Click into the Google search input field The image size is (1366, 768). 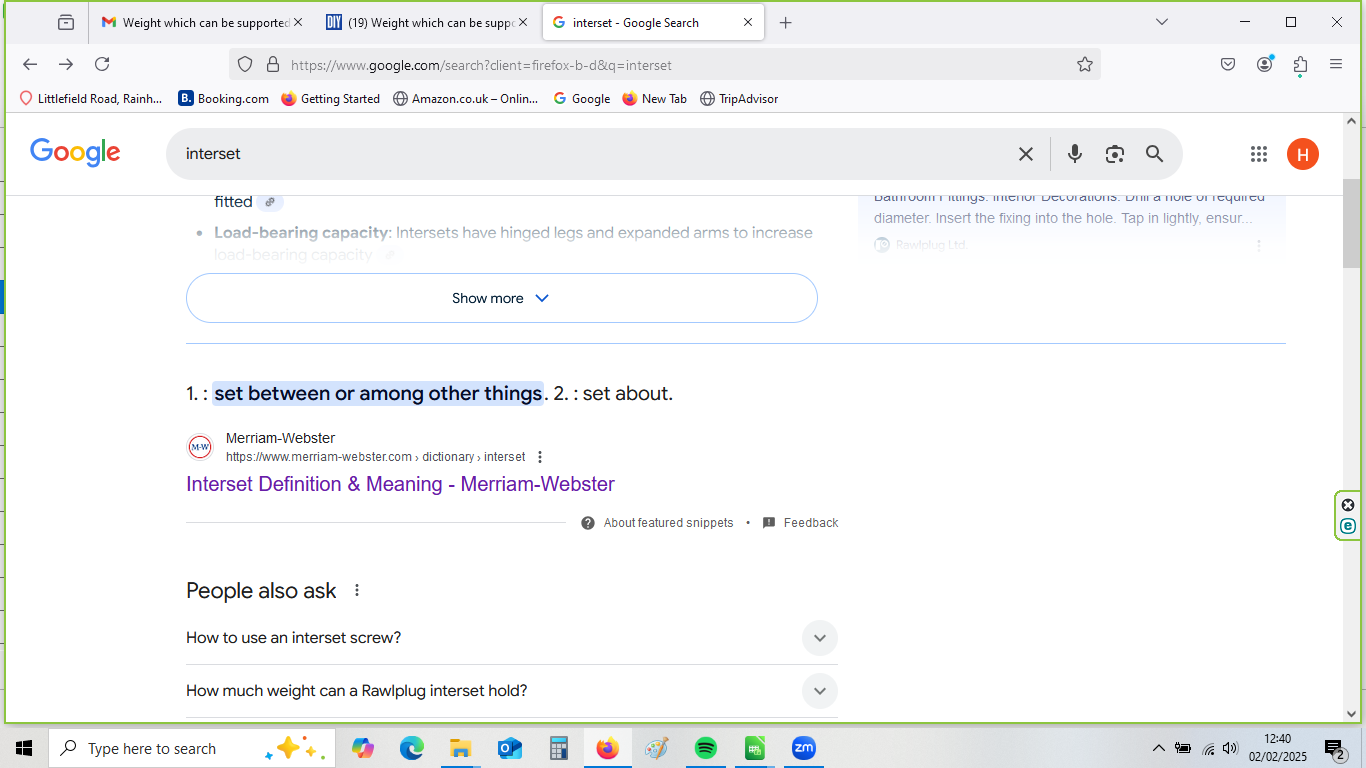click(x=590, y=154)
